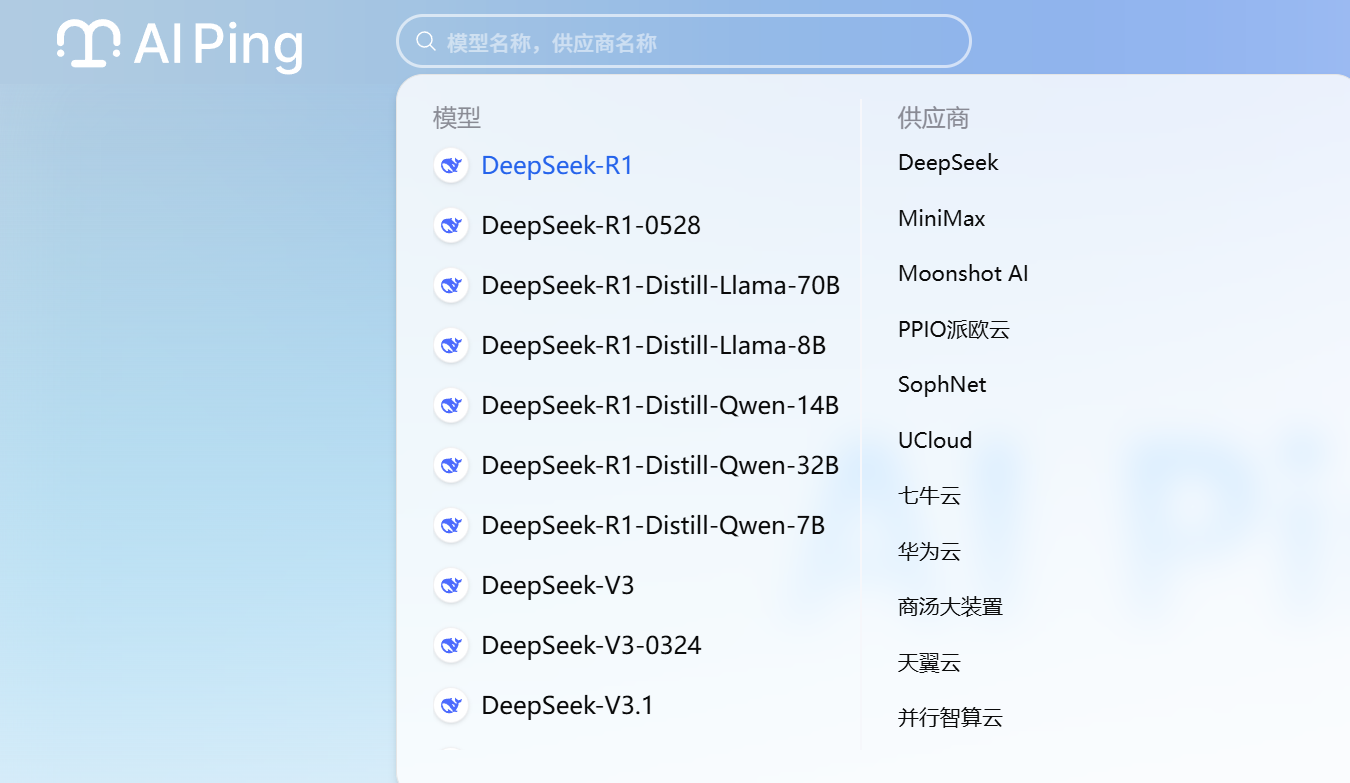Open the DeepSeek-R1-0528 model
Viewport: 1350px width, 783px height.
(x=591, y=225)
